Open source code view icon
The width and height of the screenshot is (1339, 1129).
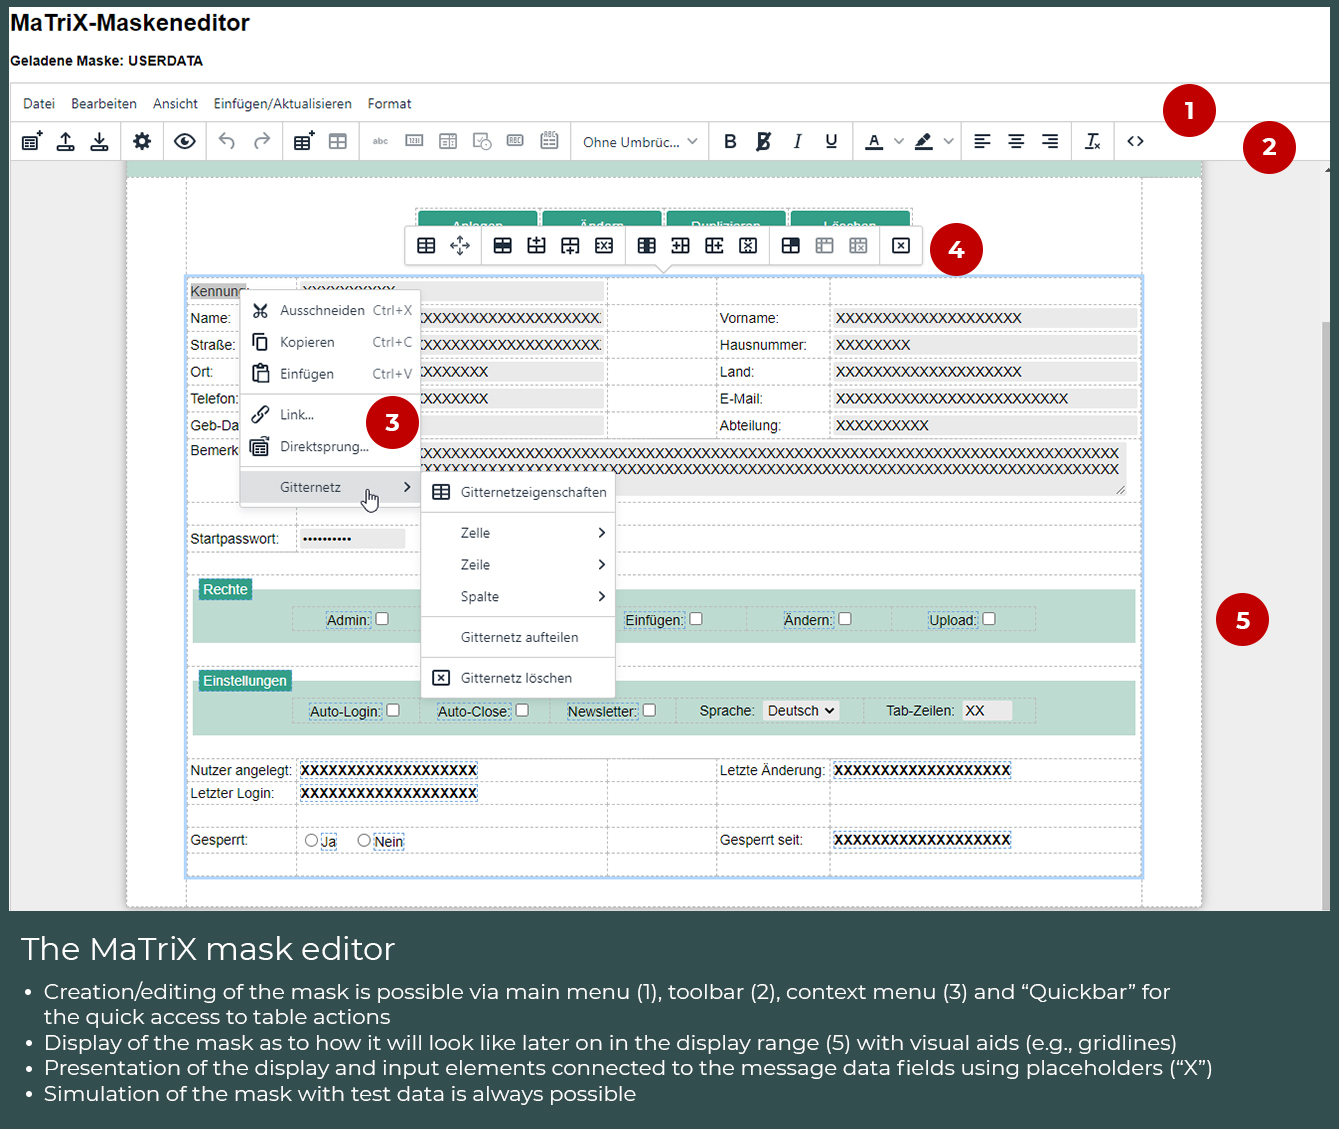tap(1135, 142)
